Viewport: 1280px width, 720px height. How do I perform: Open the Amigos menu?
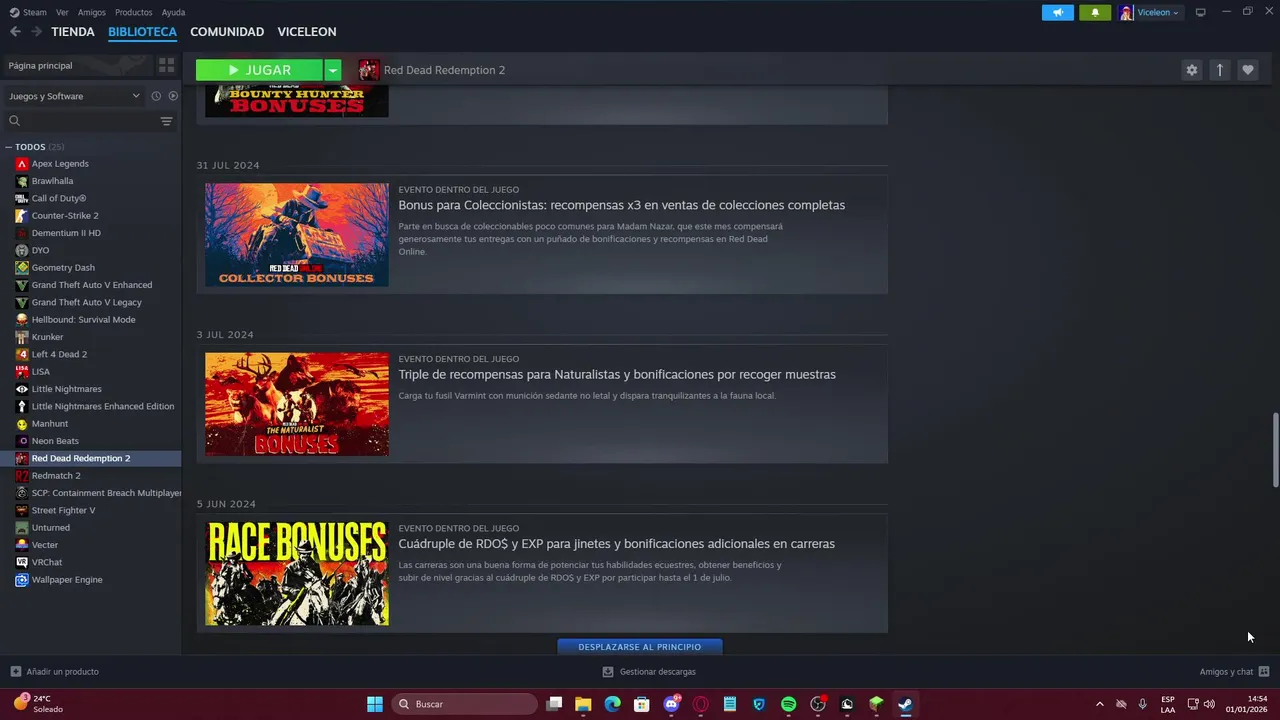[x=92, y=12]
